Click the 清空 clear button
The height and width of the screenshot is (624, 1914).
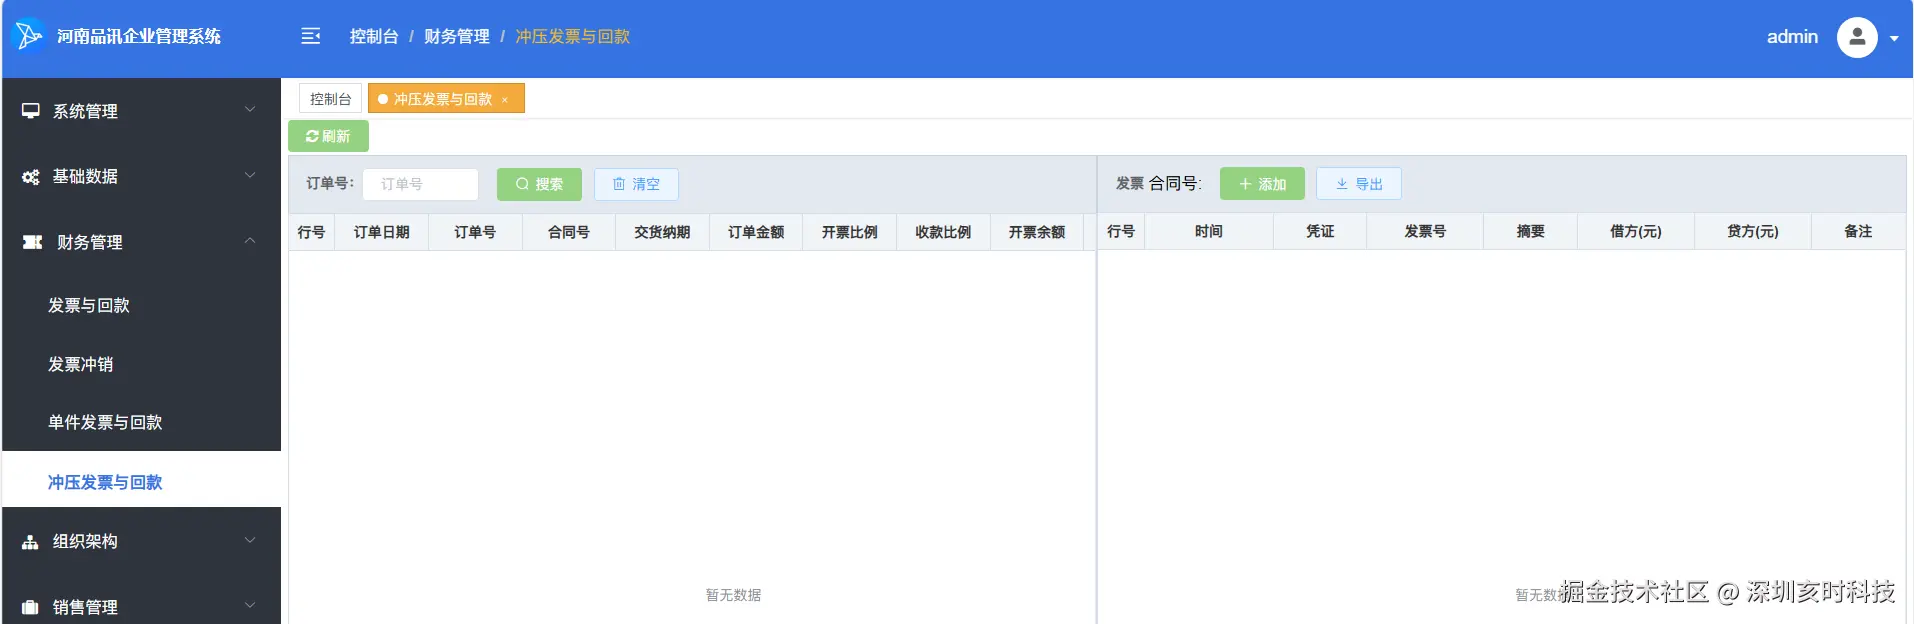(x=636, y=184)
